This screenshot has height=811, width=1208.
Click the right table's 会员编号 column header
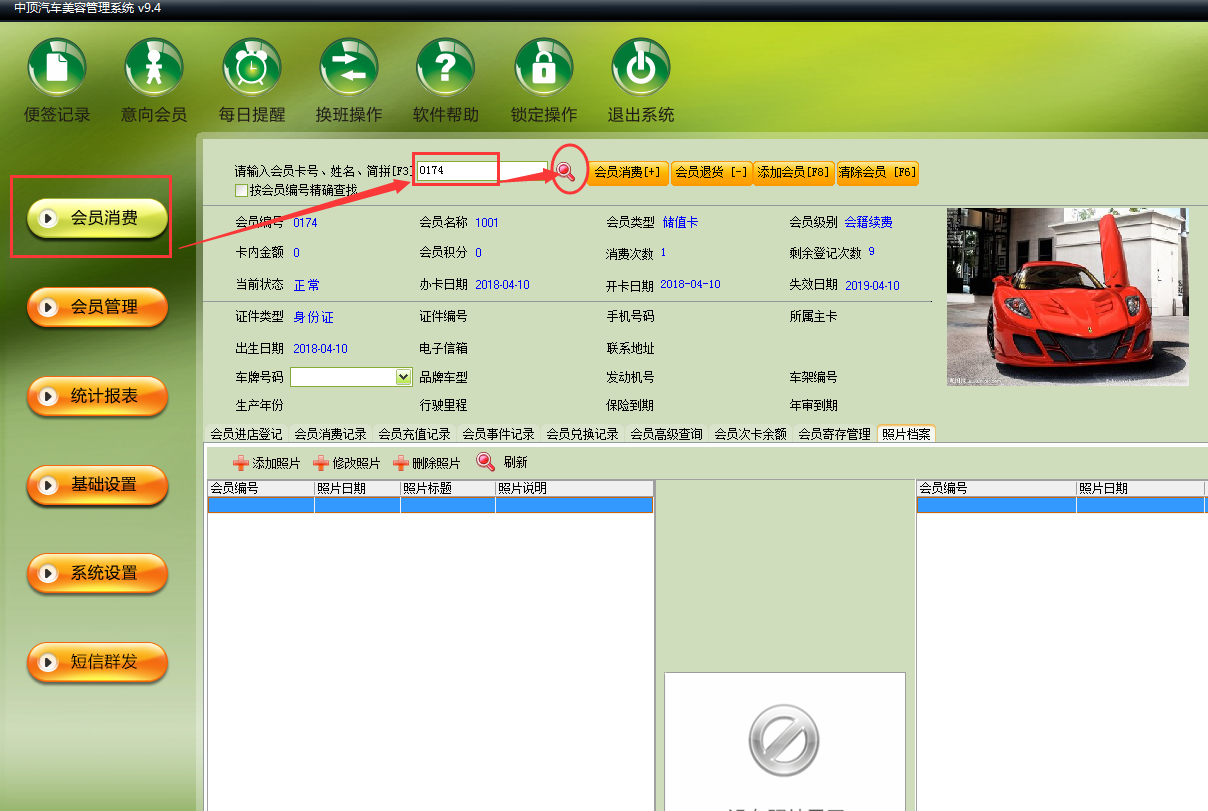click(996, 488)
